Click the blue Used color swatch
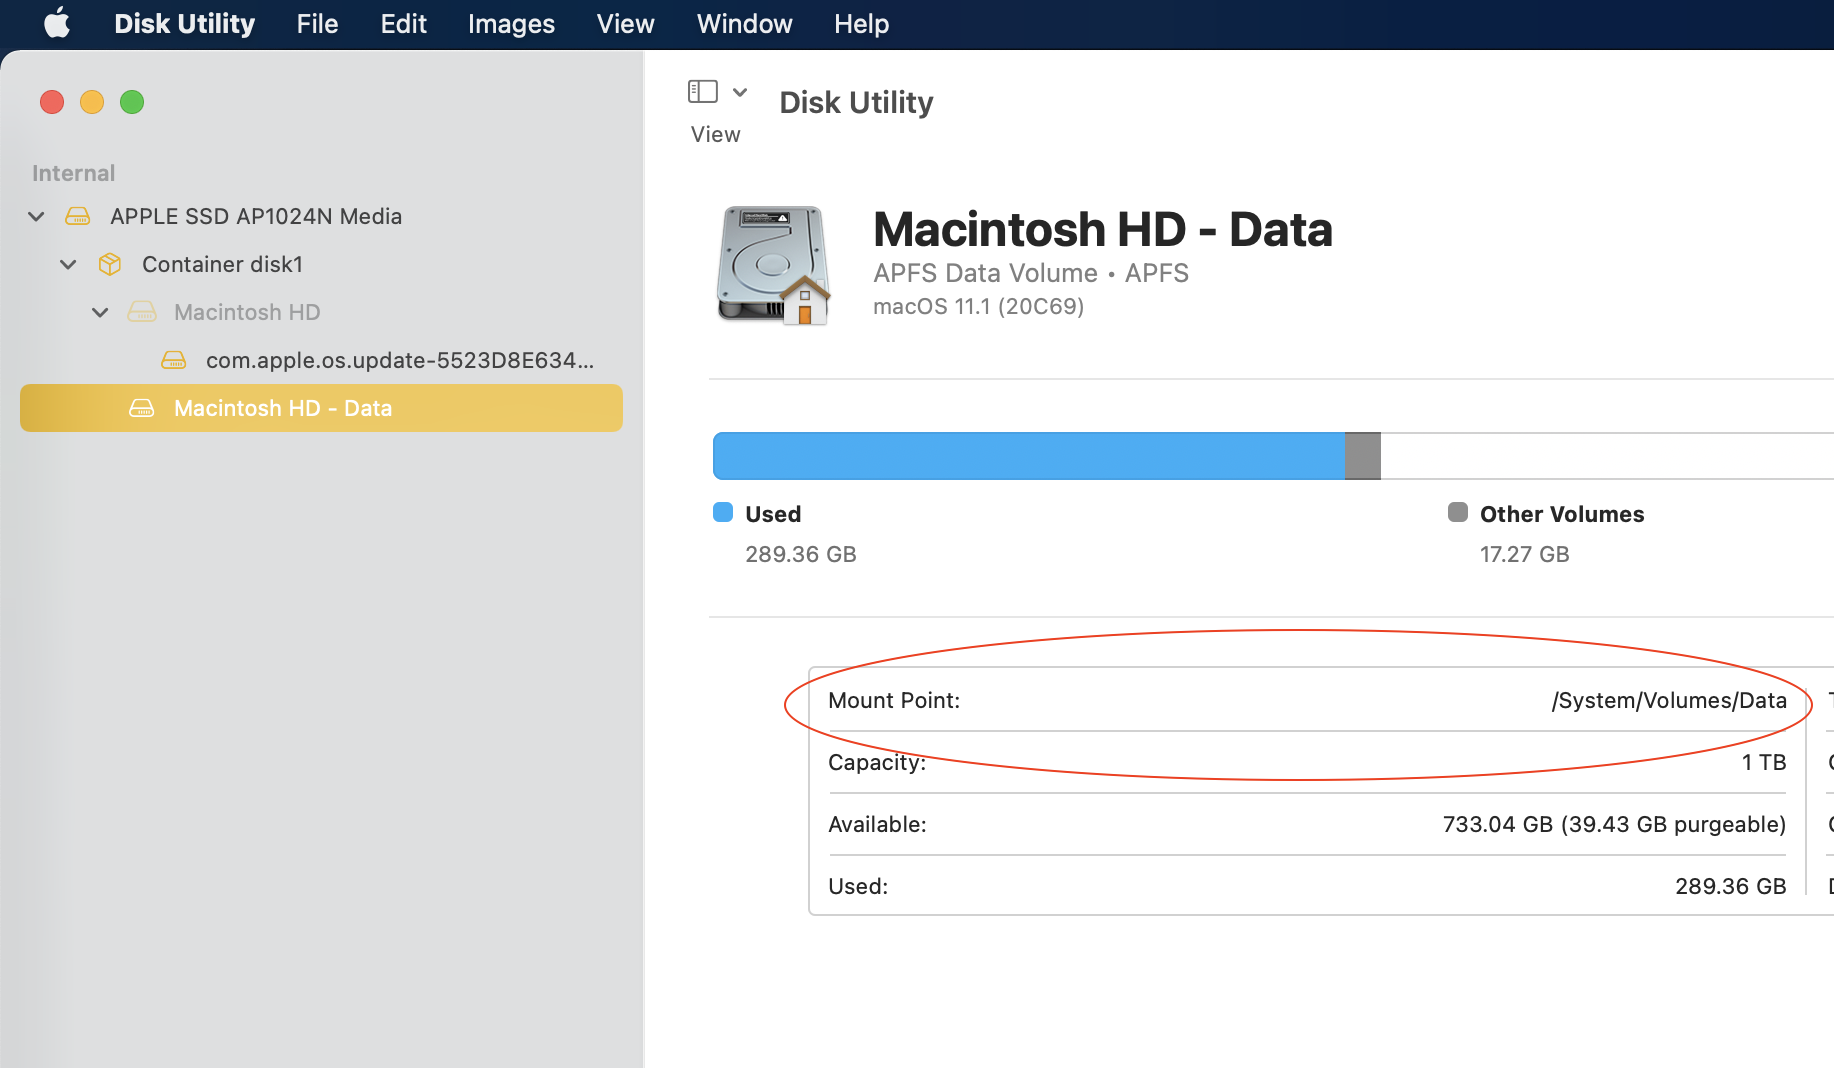The image size is (1834, 1068). 723,513
